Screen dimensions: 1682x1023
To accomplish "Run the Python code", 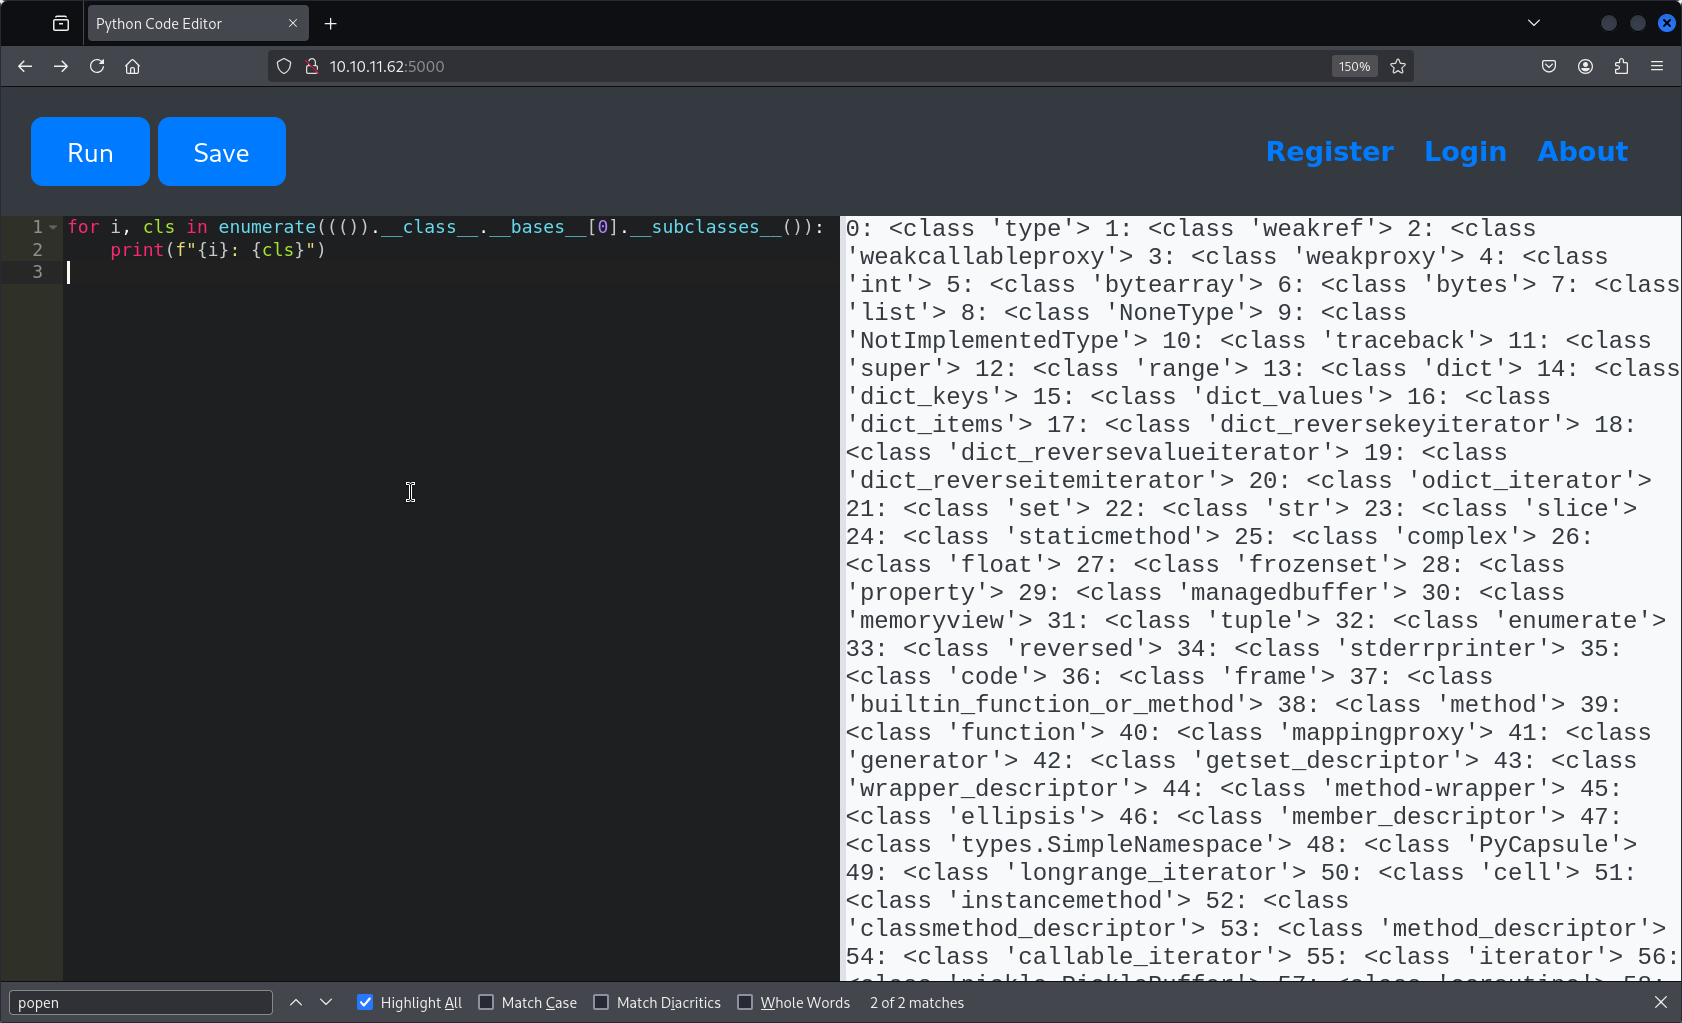I will tap(90, 152).
